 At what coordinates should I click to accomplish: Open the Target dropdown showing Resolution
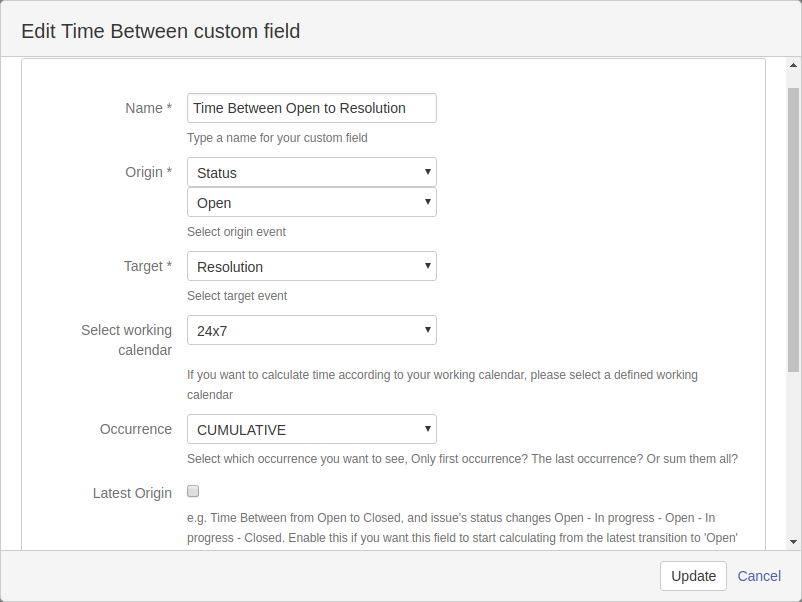click(311, 266)
